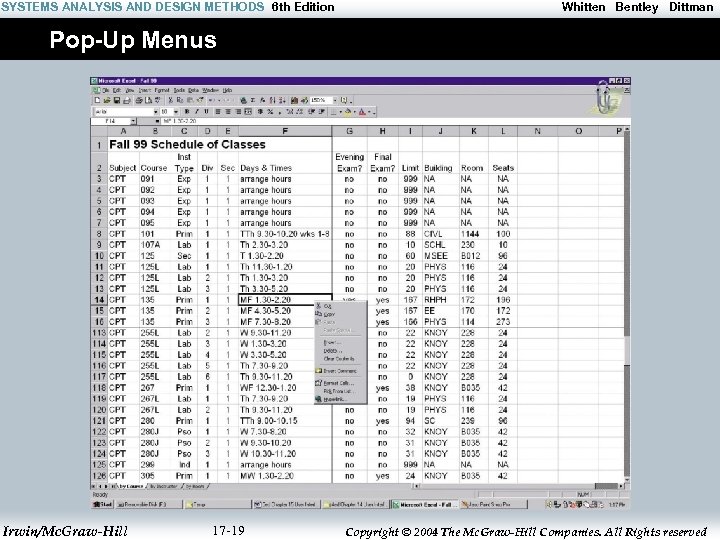Toggle Bold formatting
The width and height of the screenshot is (720, 540).
[x=187, y=112]
